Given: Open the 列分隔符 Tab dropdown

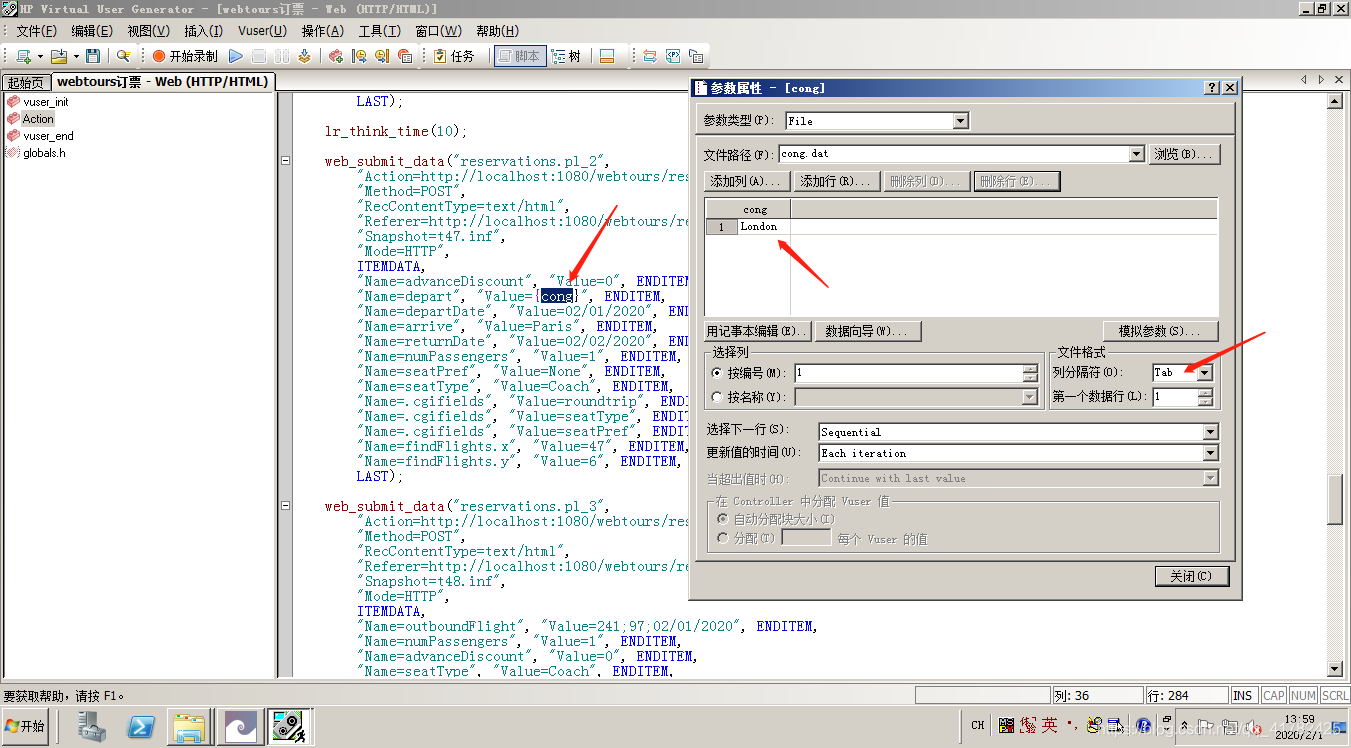Looking at the screenshot, I should coord(1204,372).
